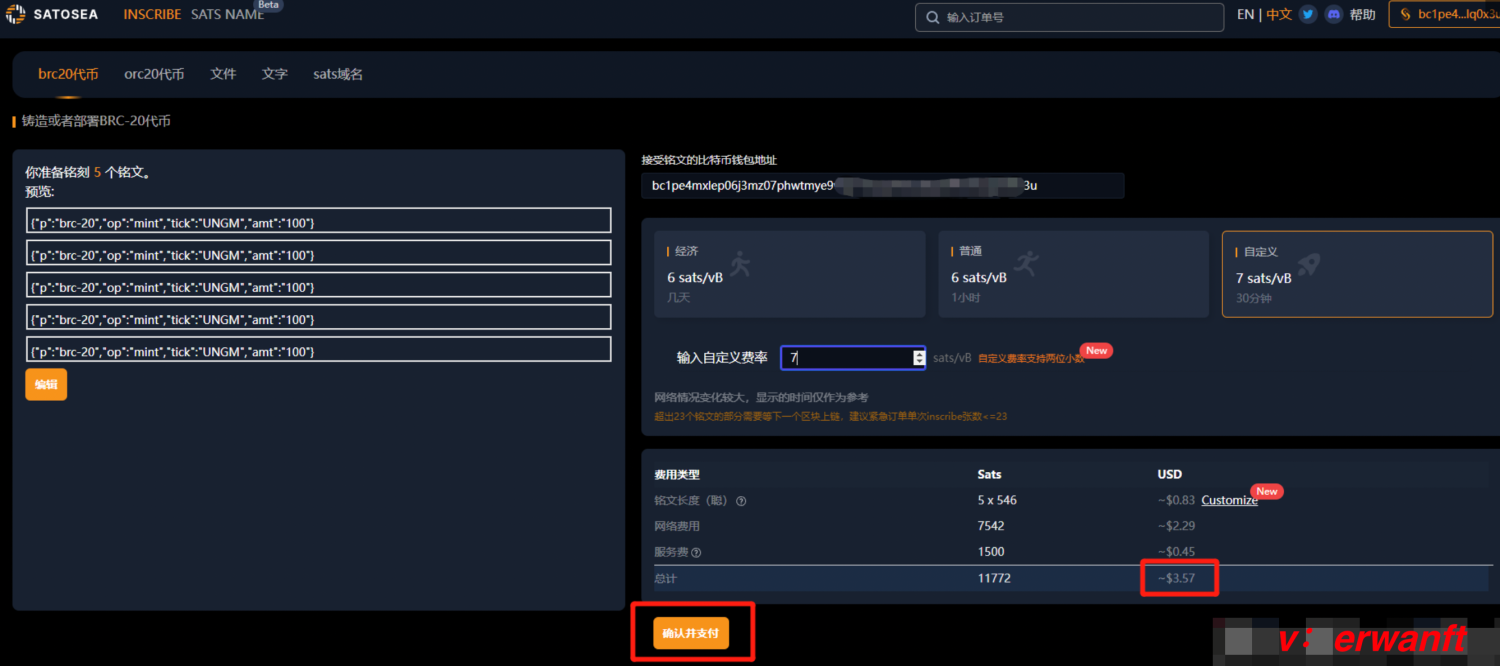This screenshot has width=1500, height=666.
Task: Click the ~$2.29 network fee USD value
Action: [1176, 526]
